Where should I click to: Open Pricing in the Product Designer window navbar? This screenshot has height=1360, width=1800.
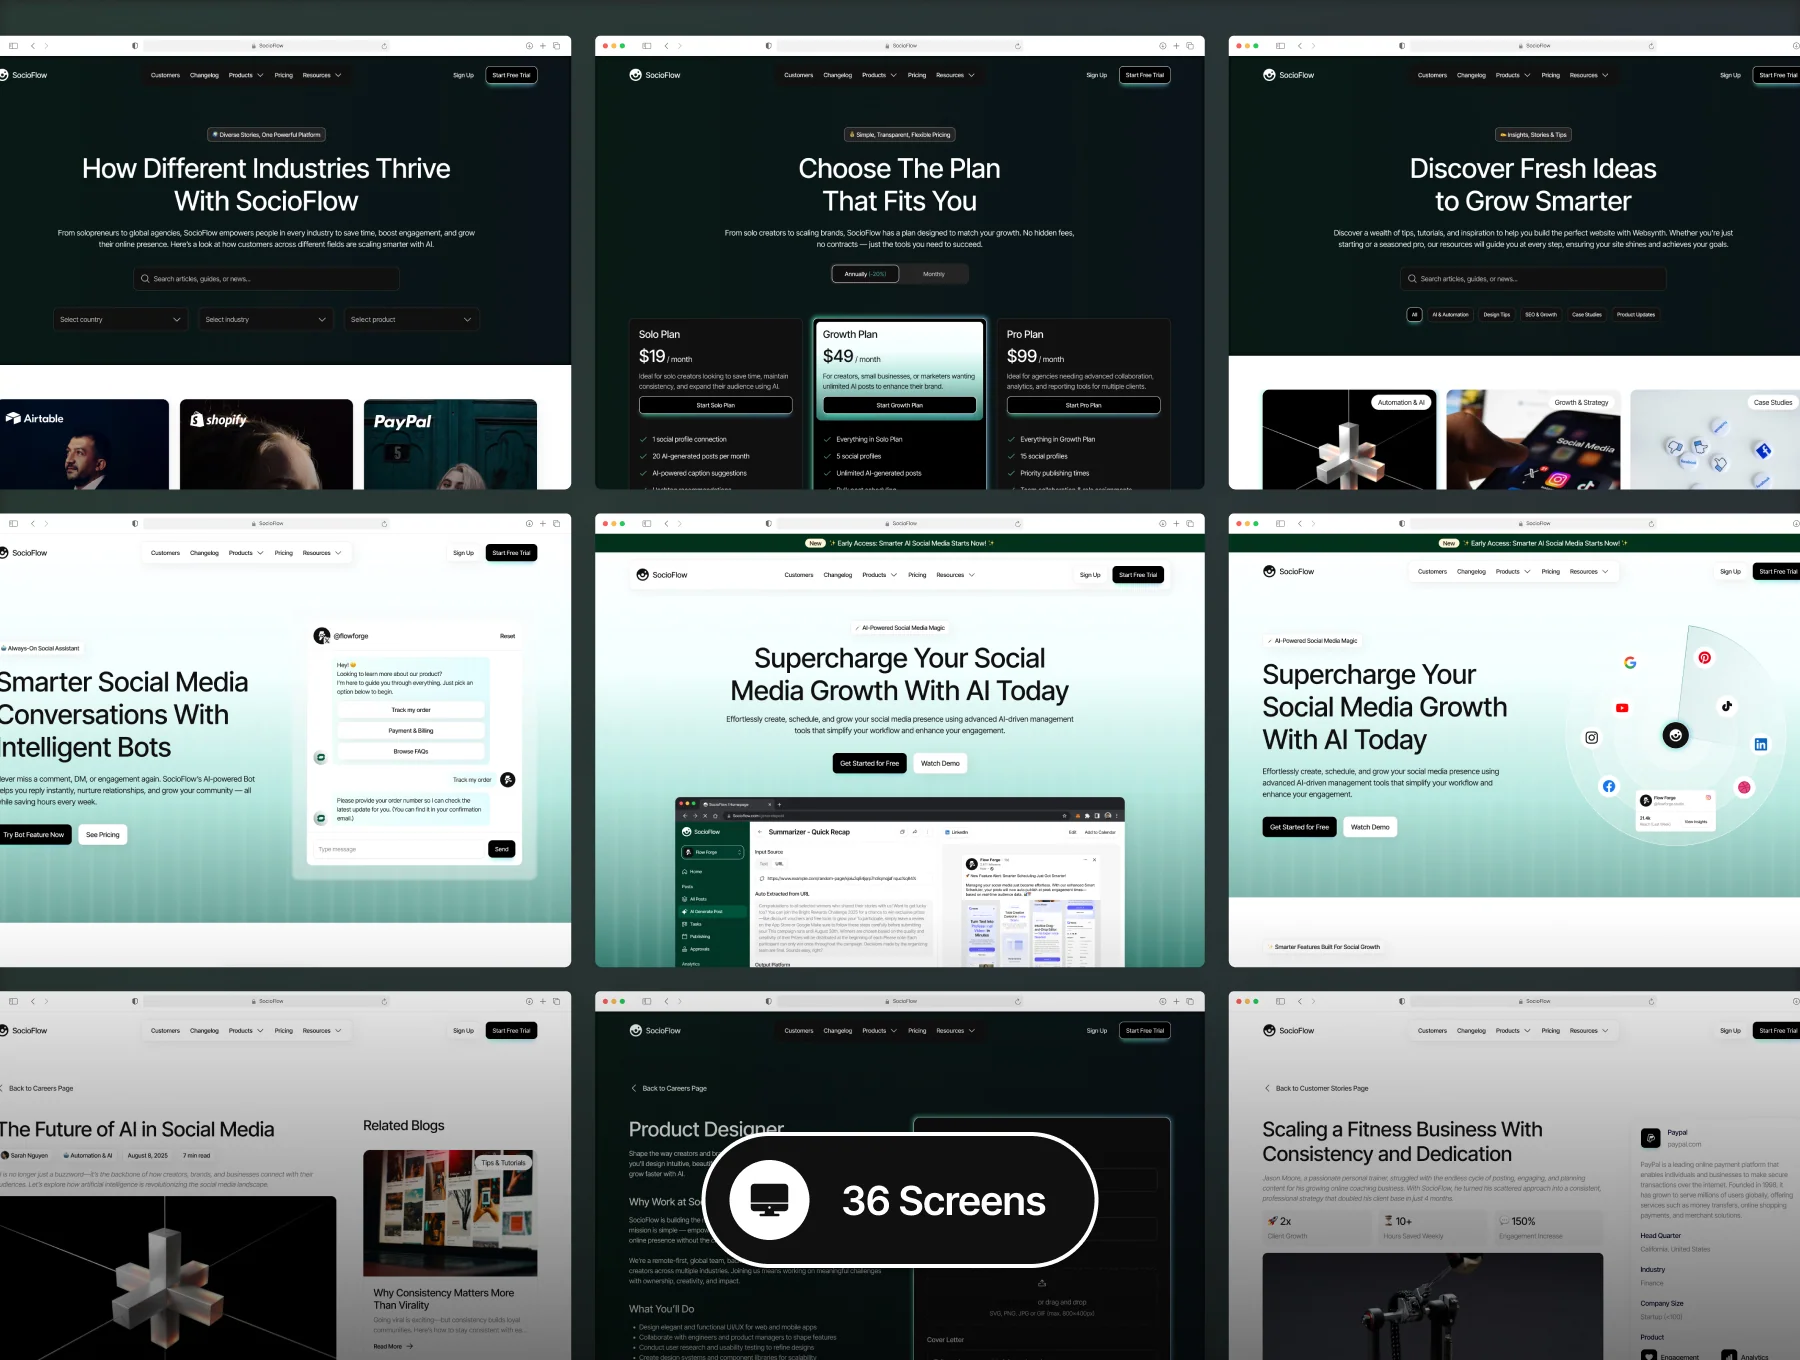[917, 1030]
